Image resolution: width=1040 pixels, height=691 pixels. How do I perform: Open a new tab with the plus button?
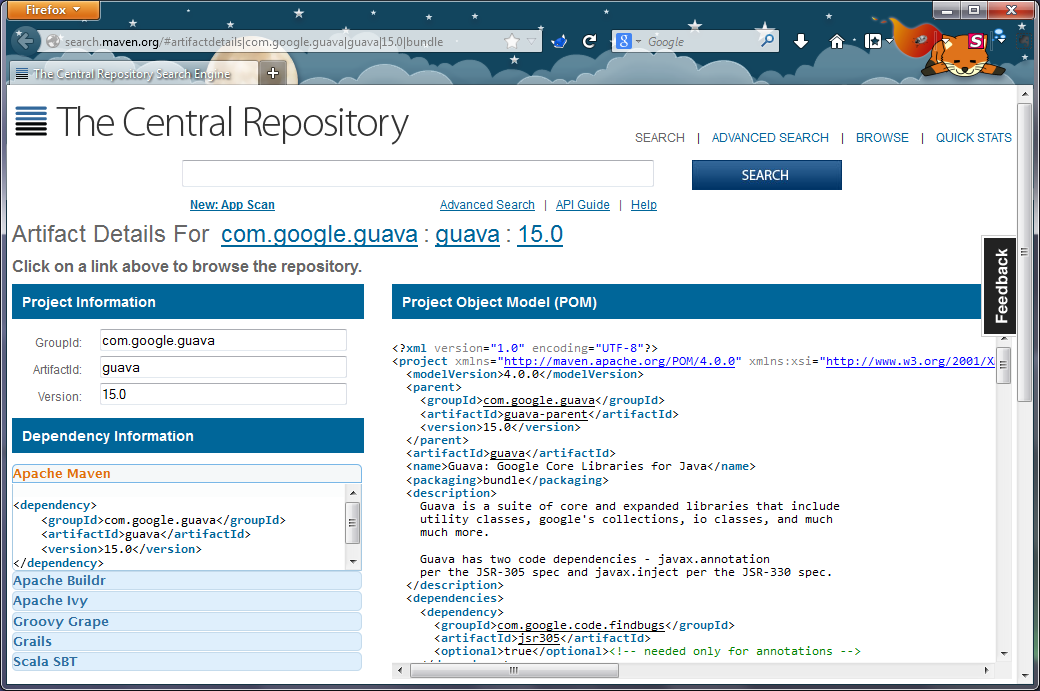click(x=273, y=73)
